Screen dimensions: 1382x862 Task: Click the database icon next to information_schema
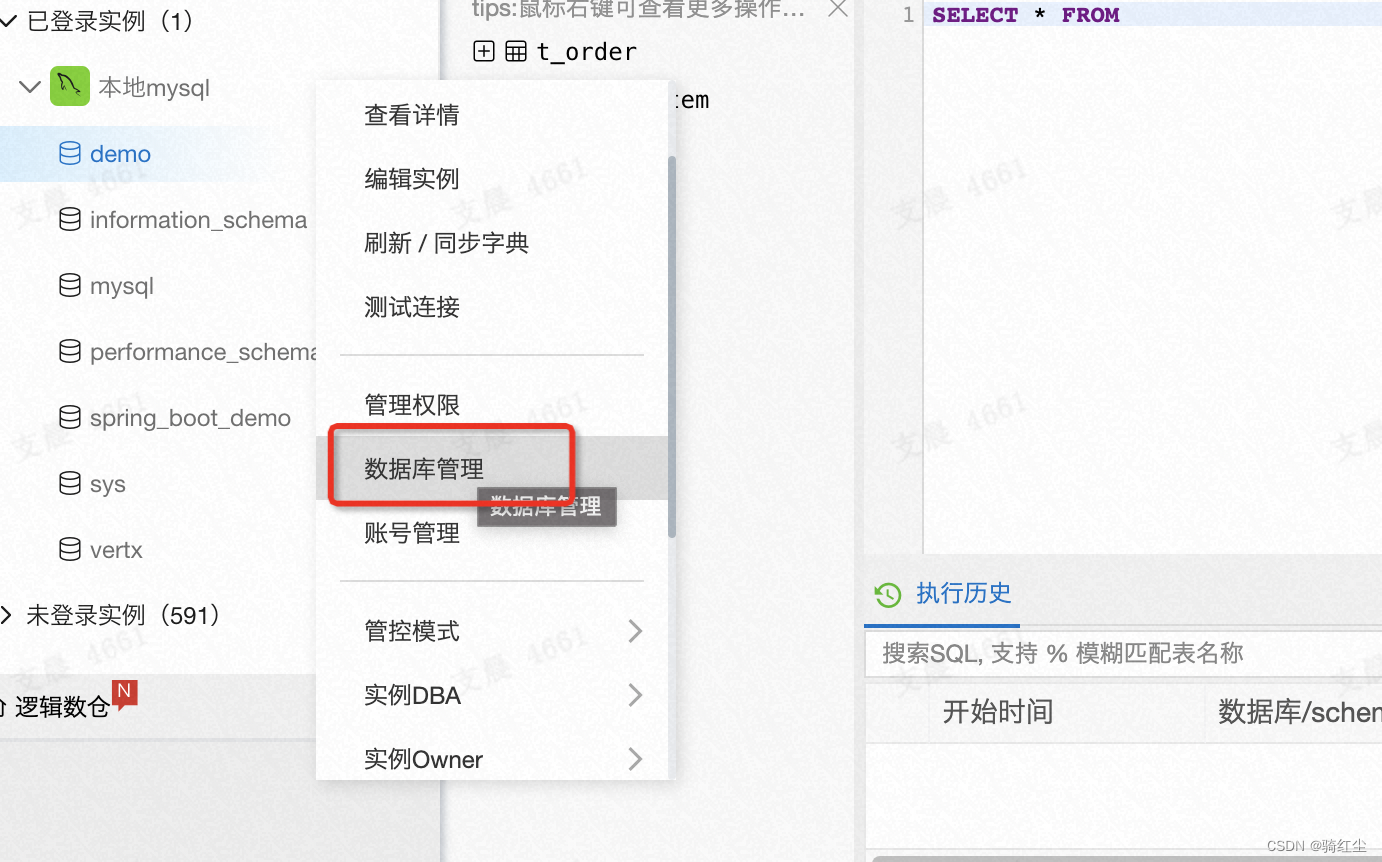click(70, 220)
